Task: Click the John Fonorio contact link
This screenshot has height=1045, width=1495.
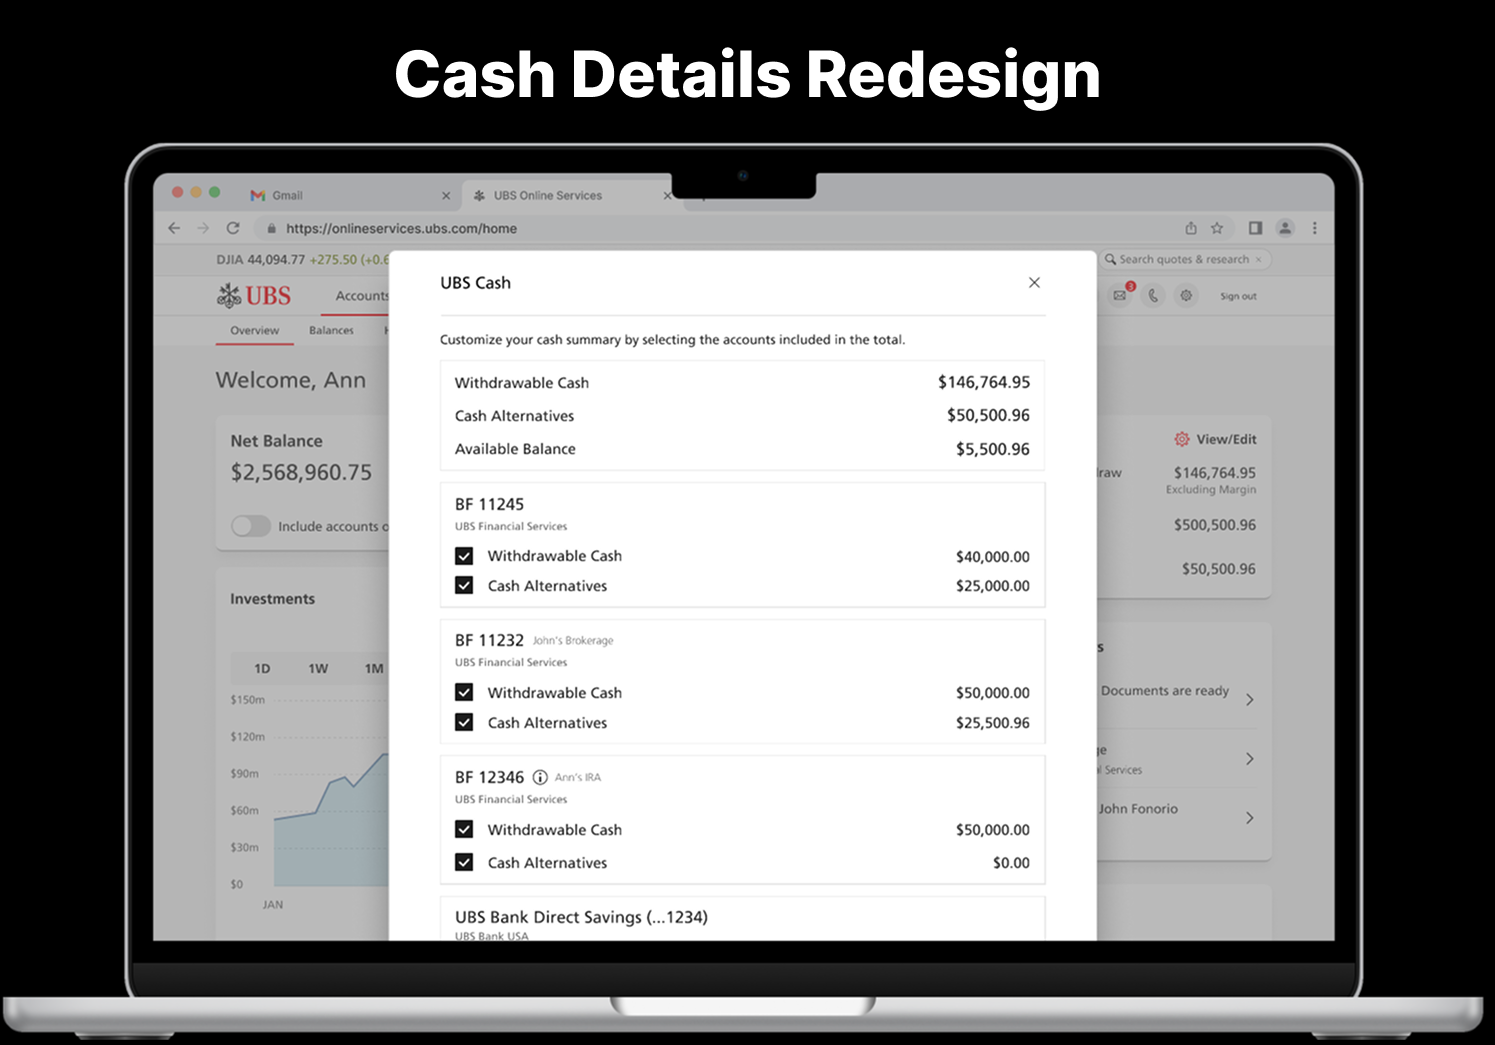Action: click(x=1138, y=809)
